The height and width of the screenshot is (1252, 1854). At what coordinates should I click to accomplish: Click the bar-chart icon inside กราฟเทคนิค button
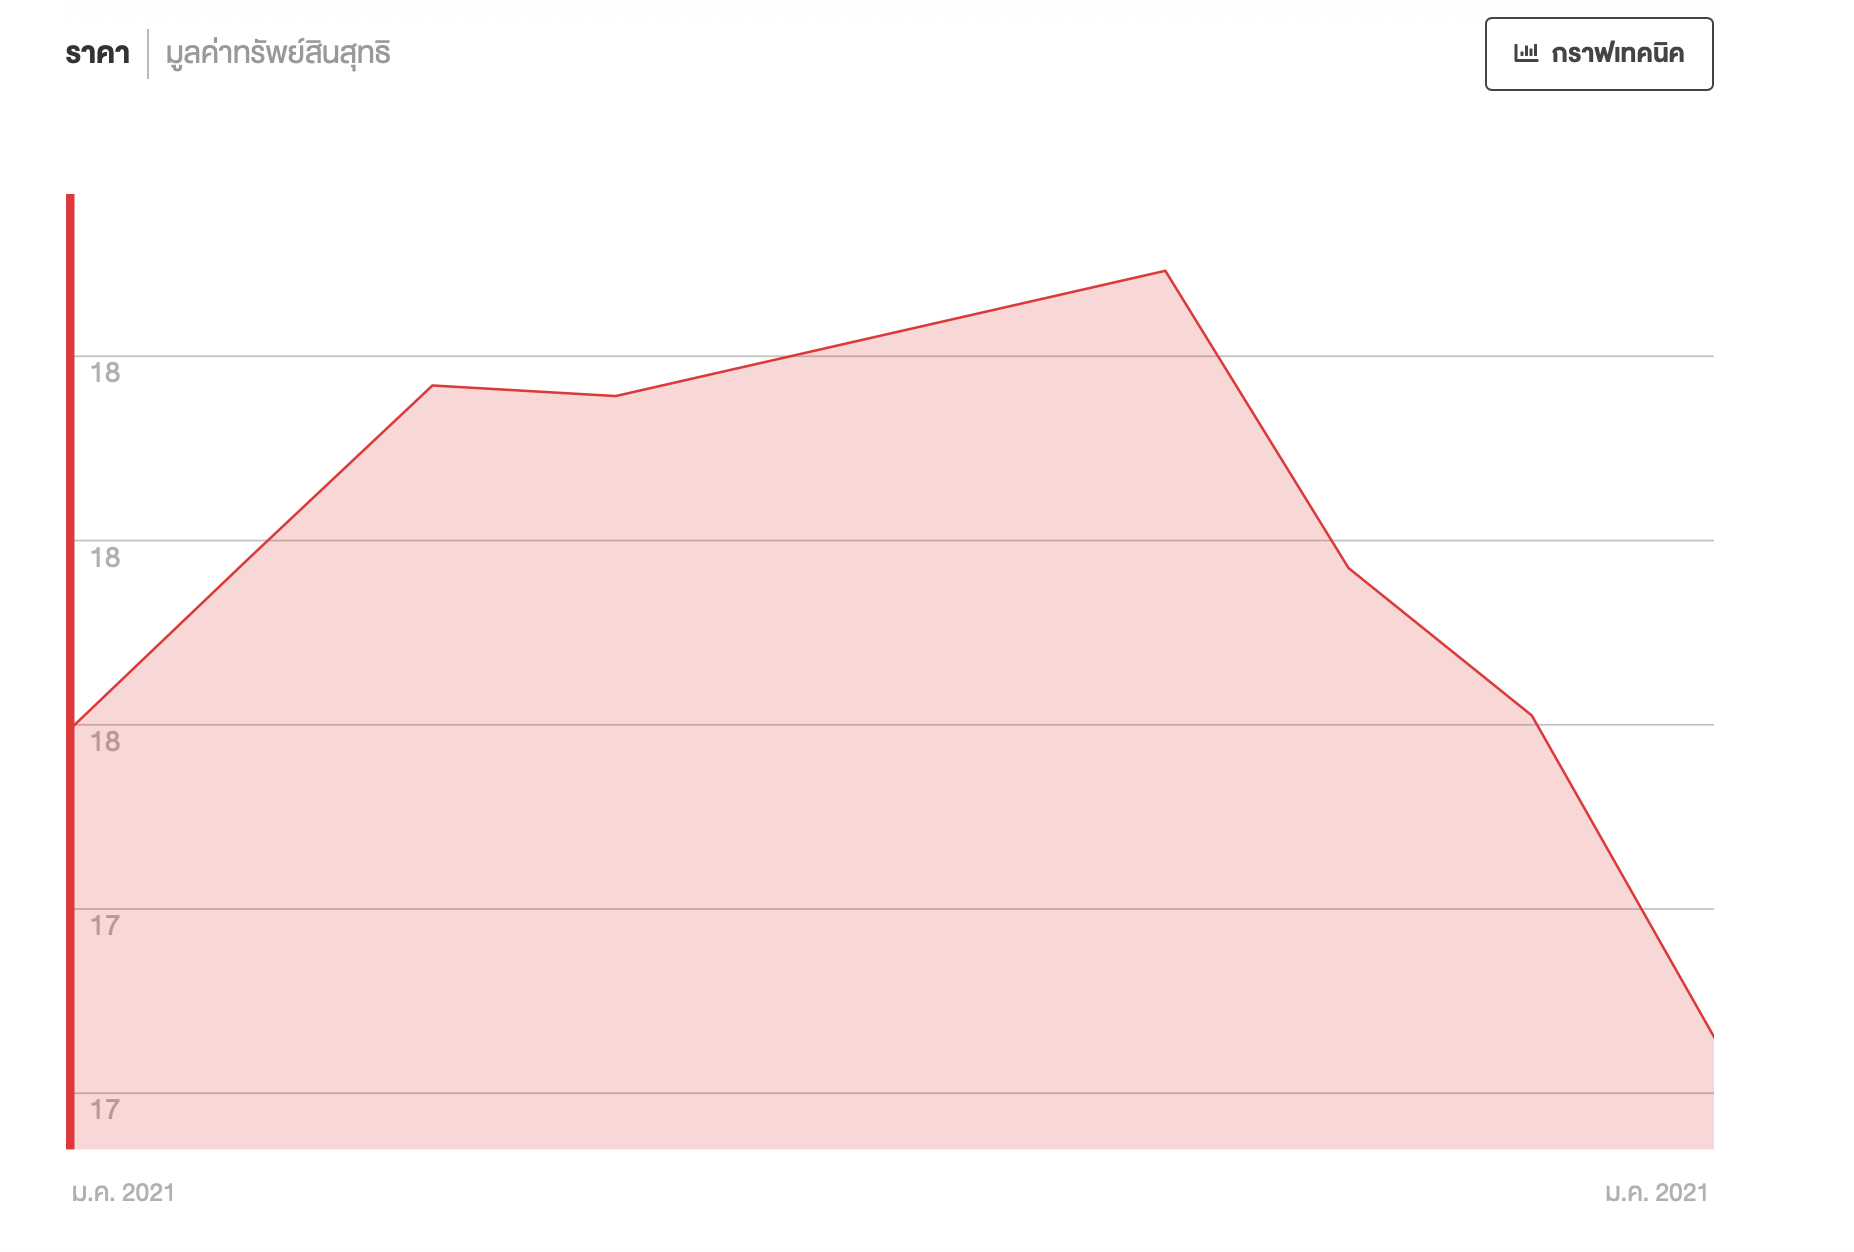[x=1526, y=54]
